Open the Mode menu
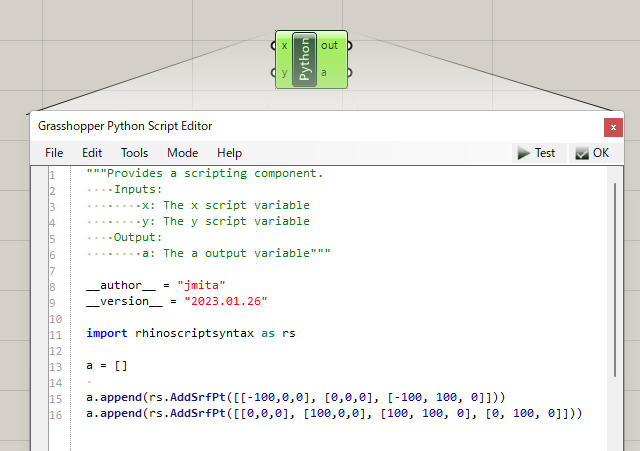The width and height of the screenshot is (640, 451). point(182,153)
